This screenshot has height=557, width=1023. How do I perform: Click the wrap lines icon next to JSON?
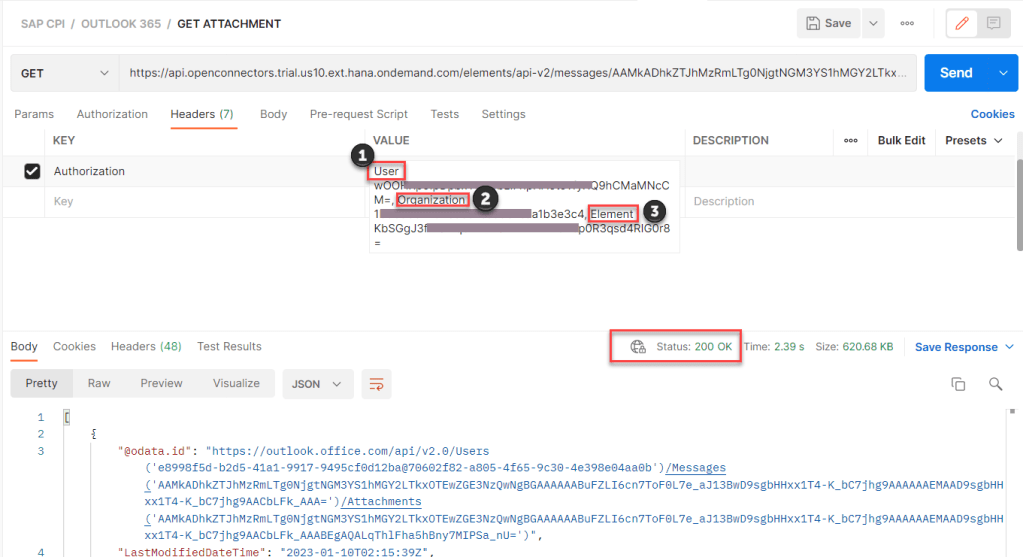point(377,383)
